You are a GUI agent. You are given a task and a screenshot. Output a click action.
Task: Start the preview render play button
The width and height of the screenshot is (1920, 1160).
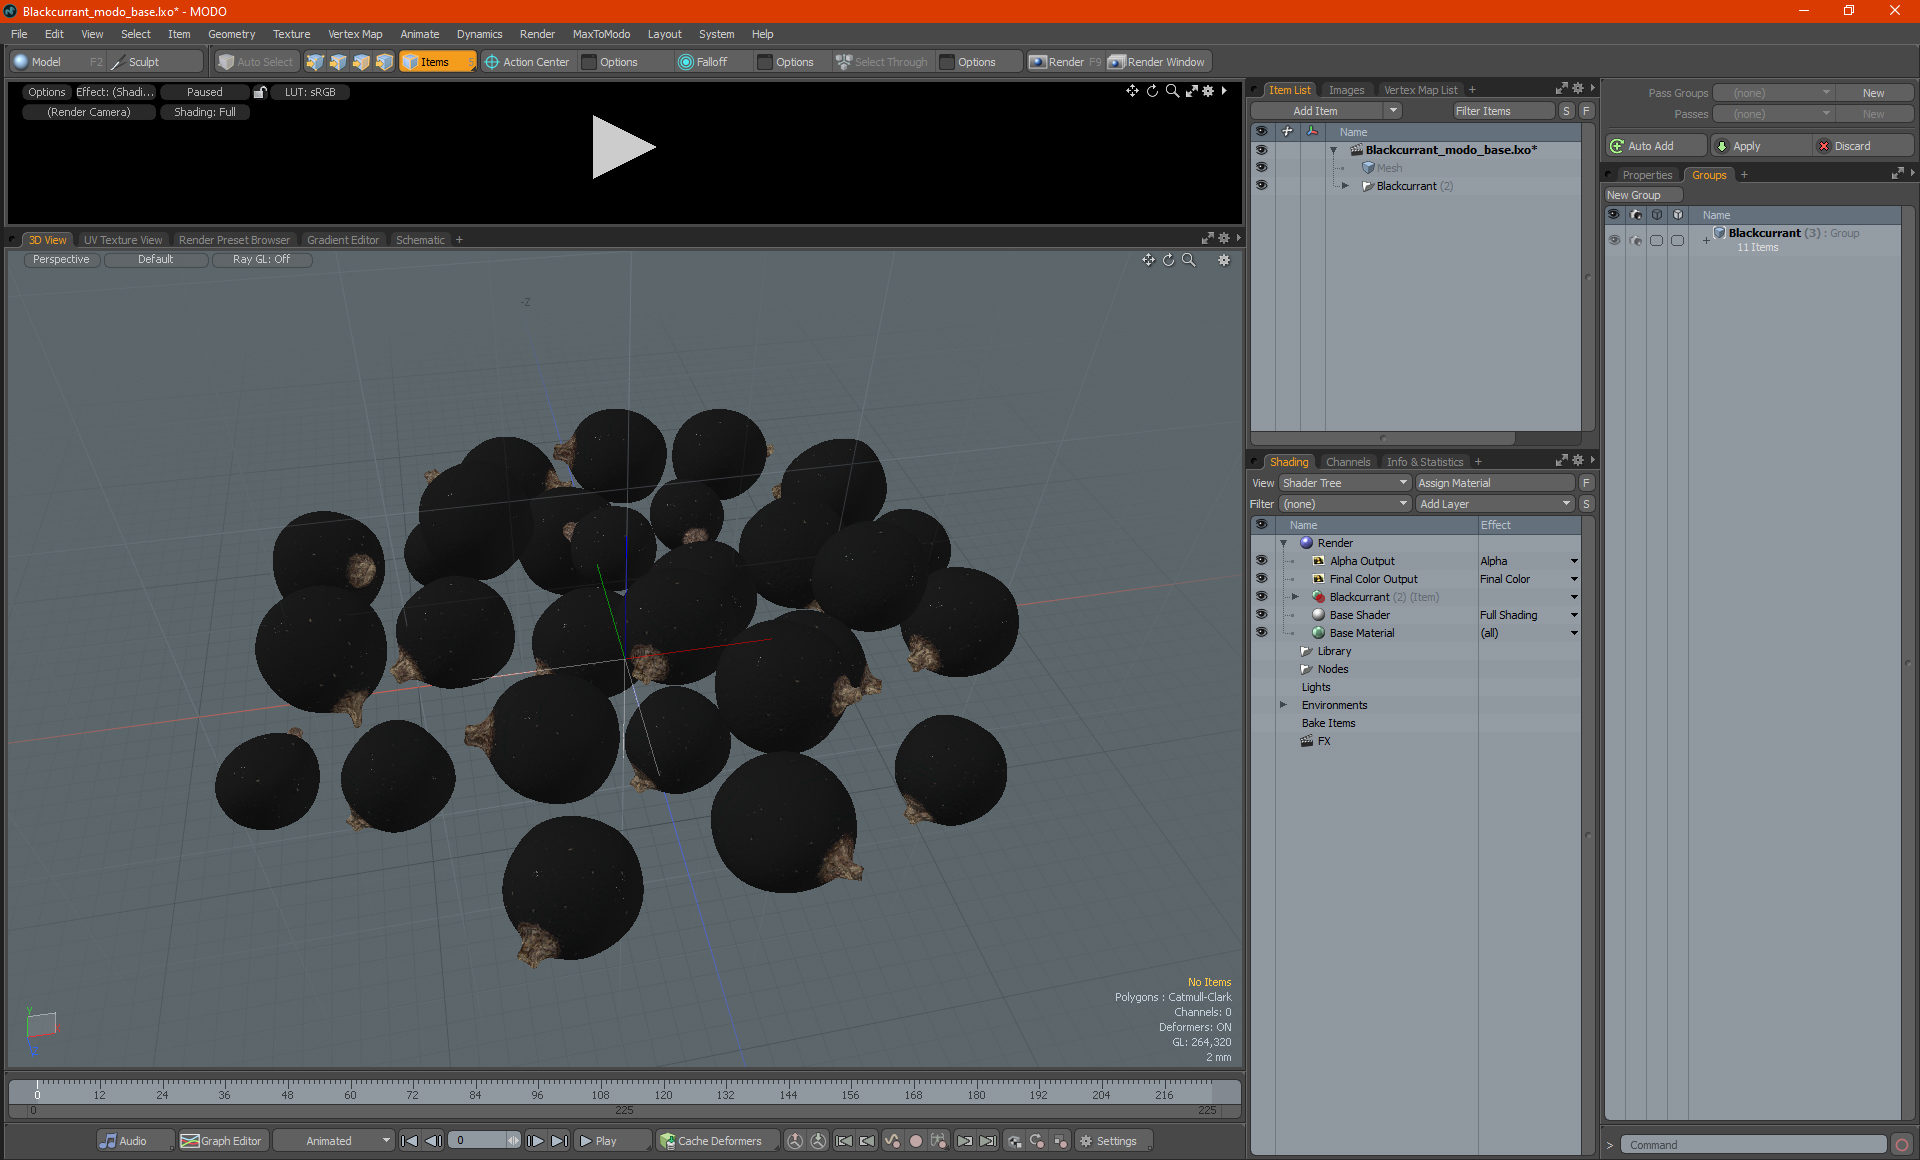622,147
